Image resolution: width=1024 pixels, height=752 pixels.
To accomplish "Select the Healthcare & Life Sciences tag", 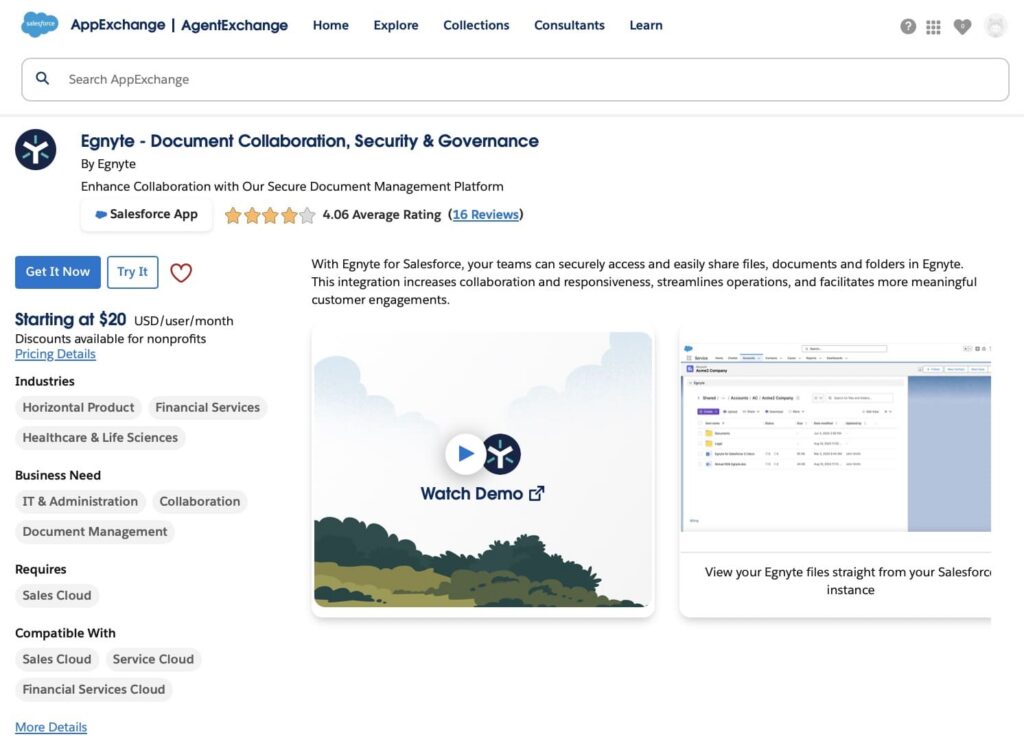I will tap(100, 437).
